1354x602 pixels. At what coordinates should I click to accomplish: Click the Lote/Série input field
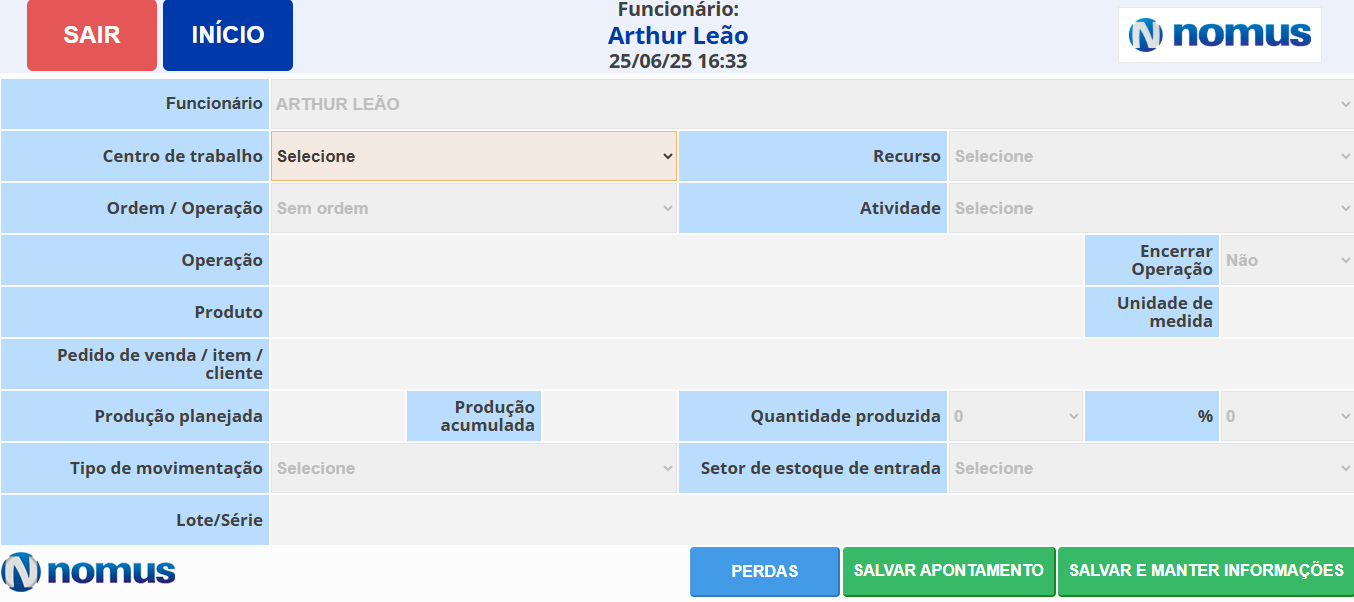(x=811, y=520)
